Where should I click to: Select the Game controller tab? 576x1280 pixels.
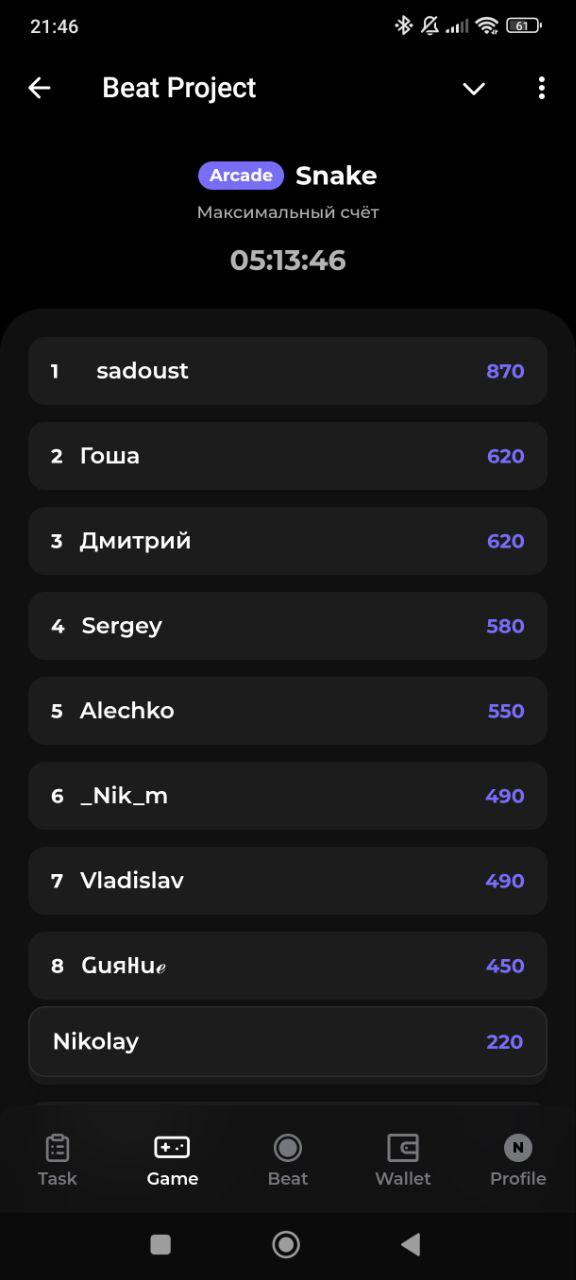coord(172,1159)
